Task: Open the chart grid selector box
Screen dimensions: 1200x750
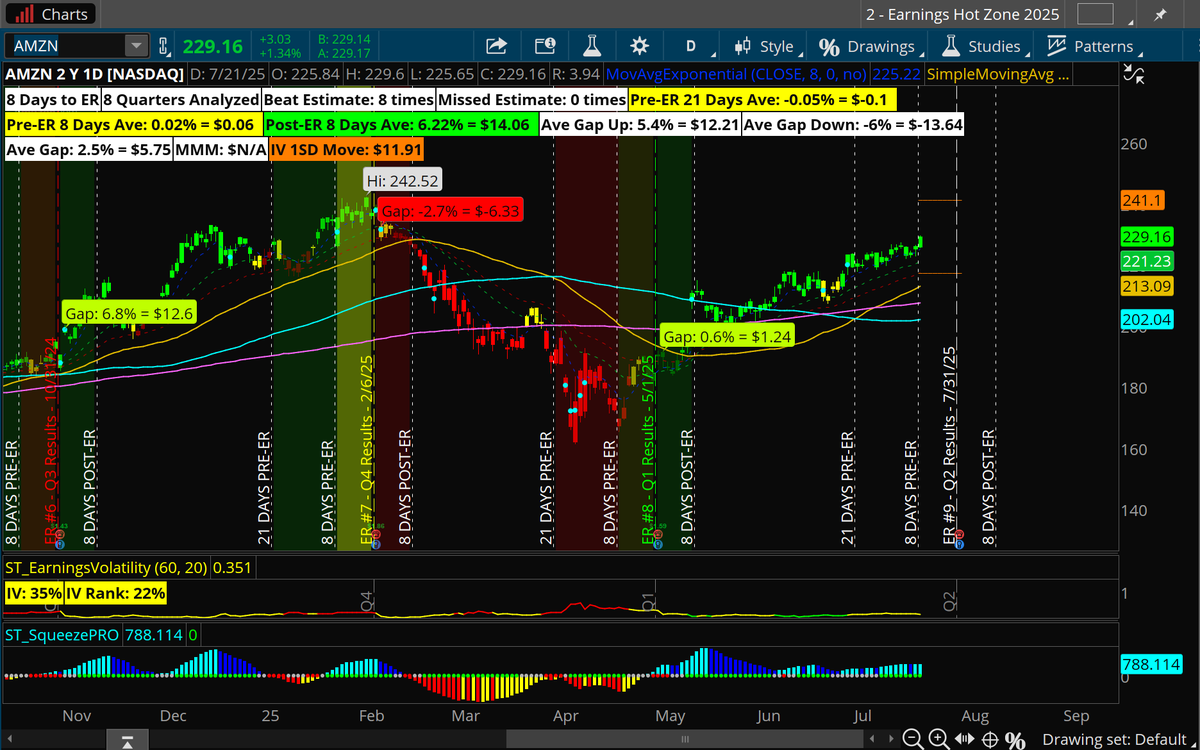Action: [x=1095, y=15]
